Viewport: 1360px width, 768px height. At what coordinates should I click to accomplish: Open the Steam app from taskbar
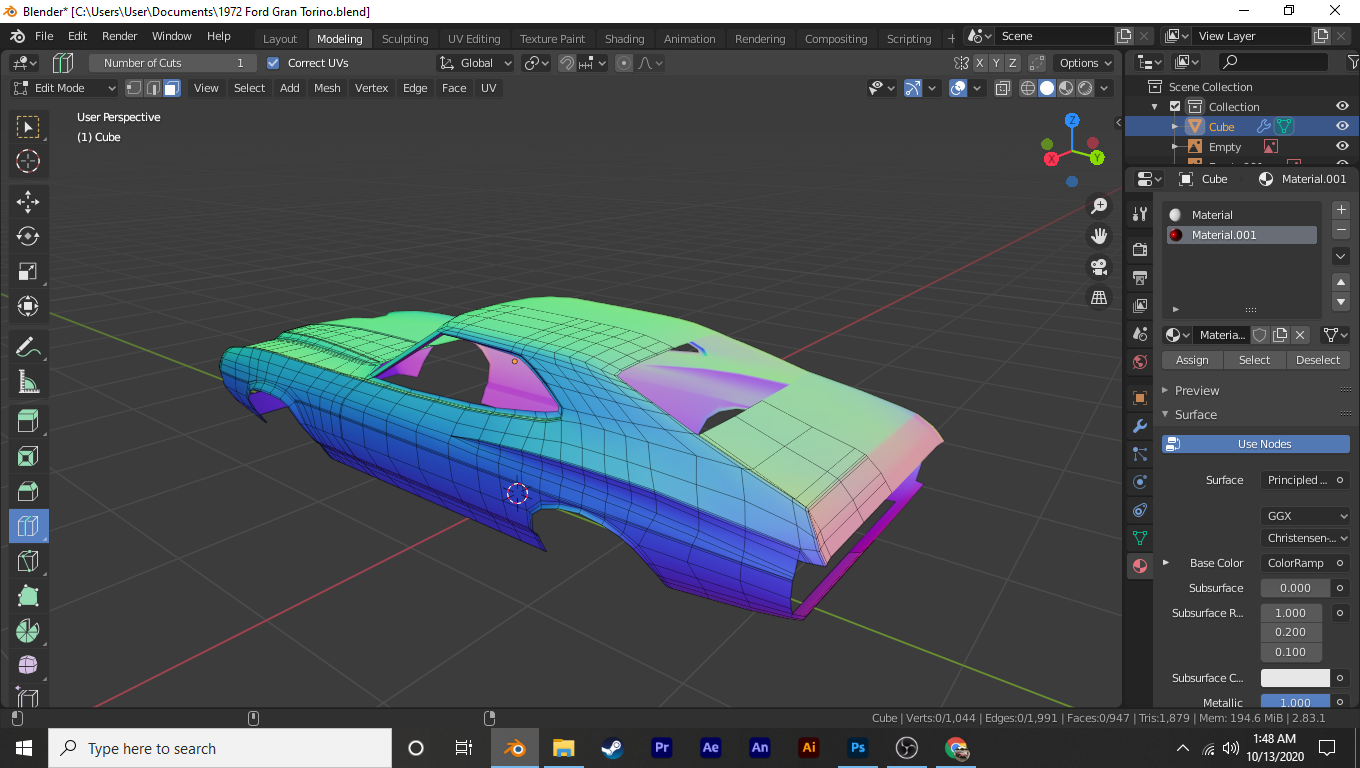click(x=612, y=748)
